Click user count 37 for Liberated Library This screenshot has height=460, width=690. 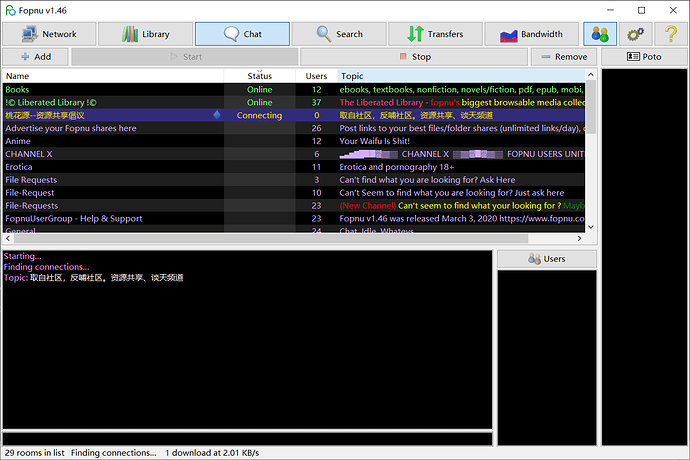pyautogui.click(x=316, y=102)
